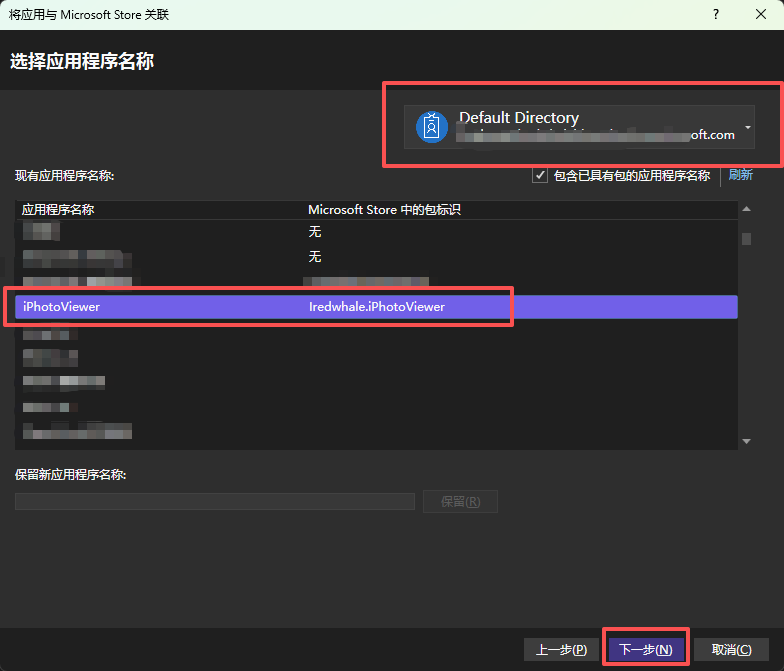Click the app list scrollbar thumb

pos(746,239)
